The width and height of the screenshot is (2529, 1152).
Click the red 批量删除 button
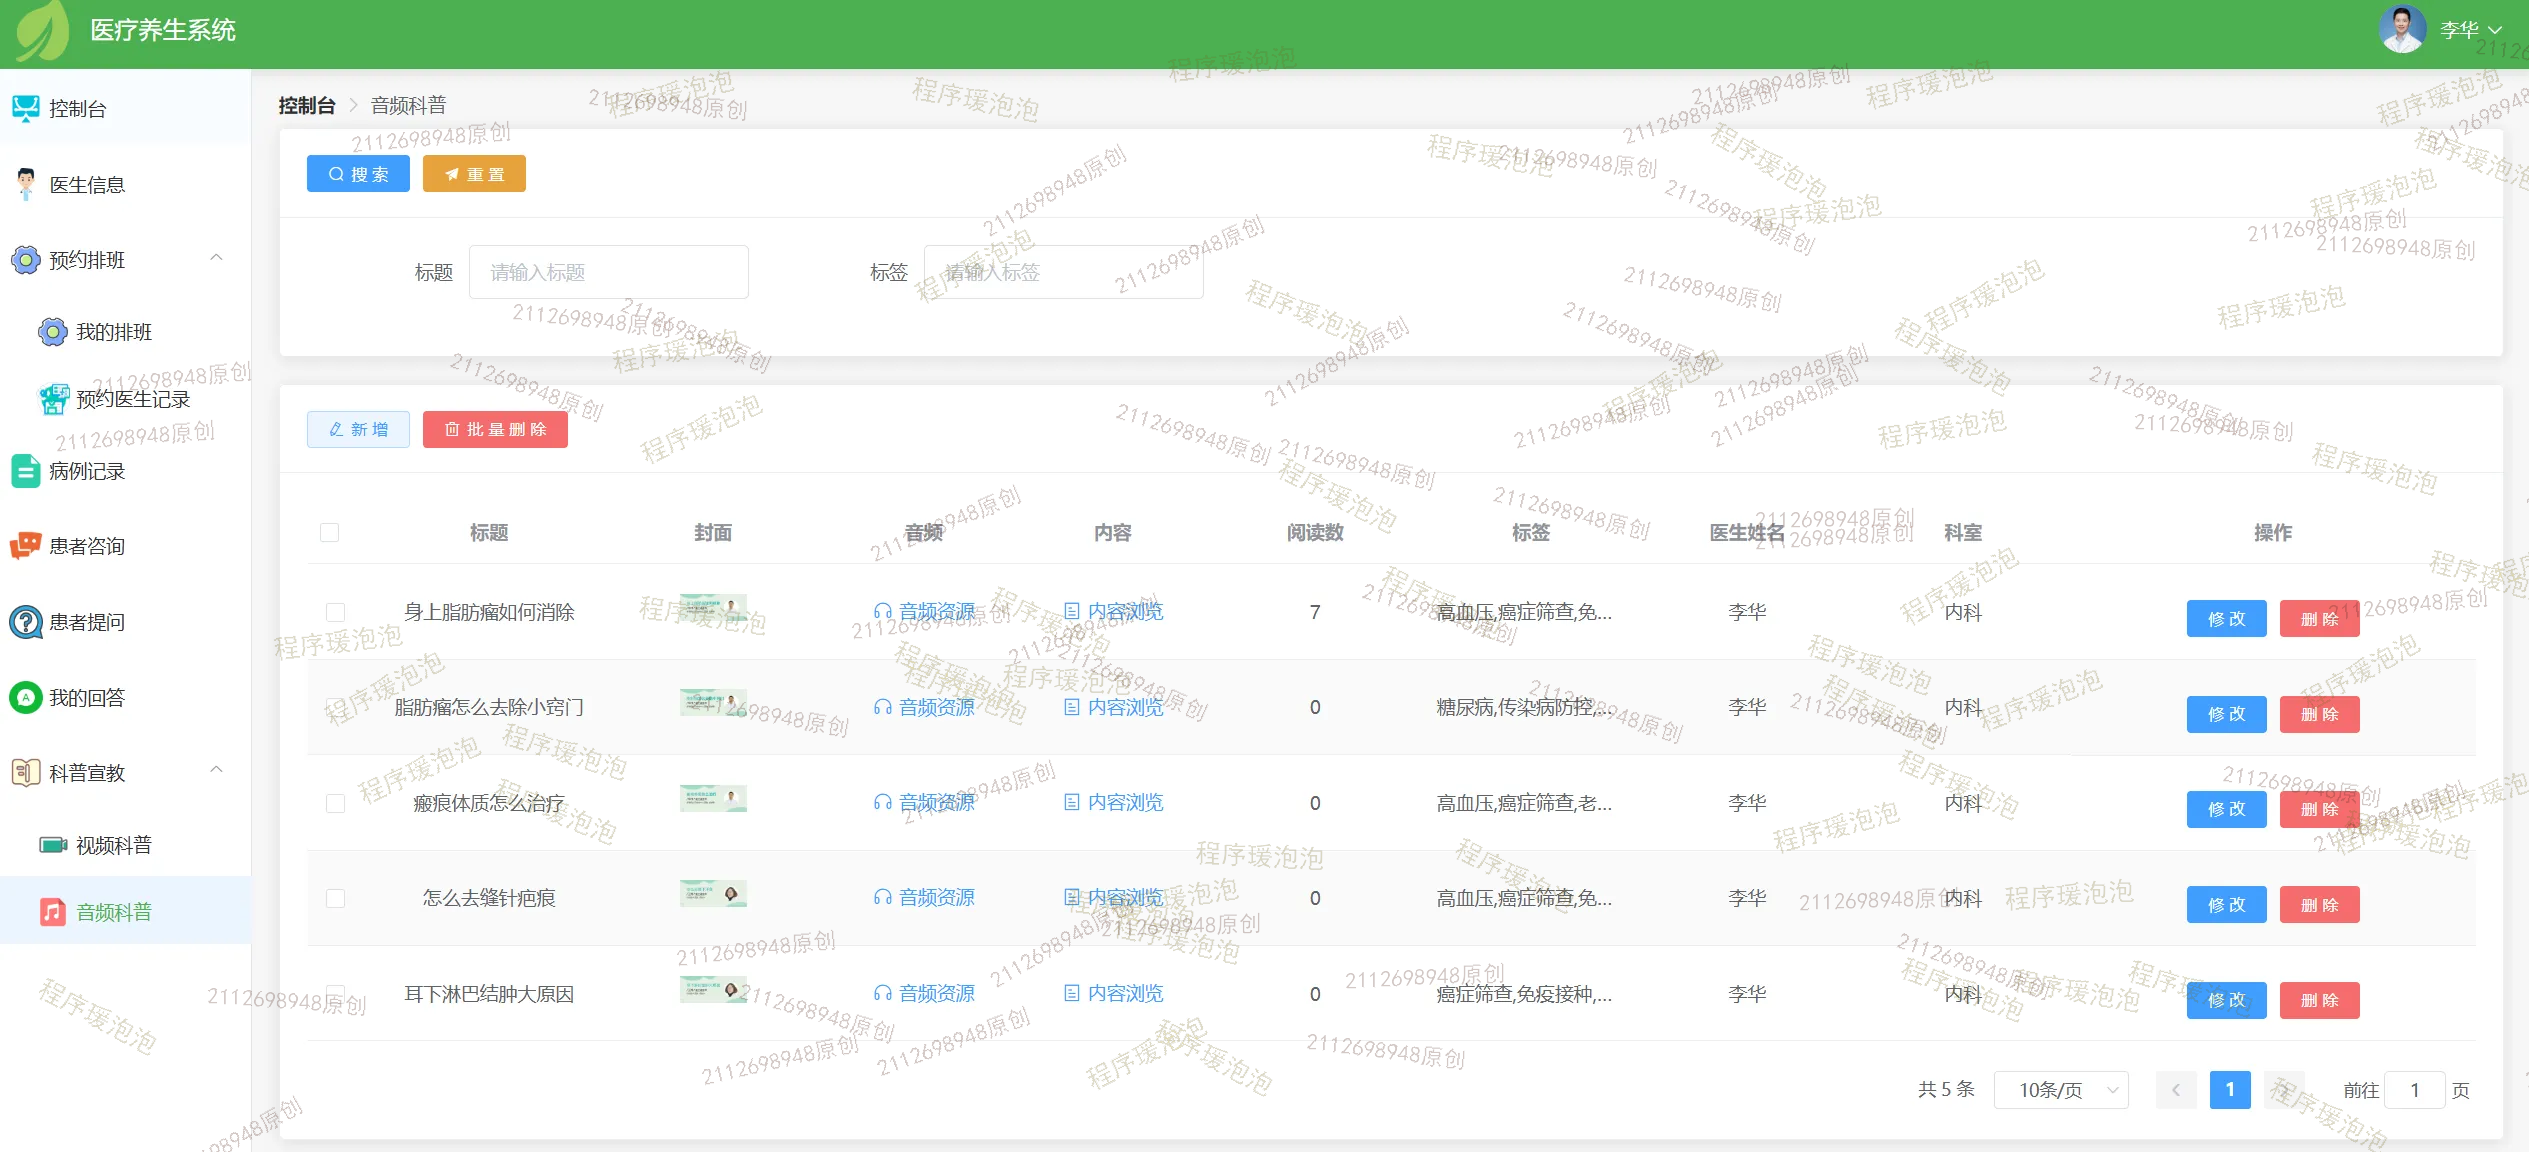click(495, 429)
